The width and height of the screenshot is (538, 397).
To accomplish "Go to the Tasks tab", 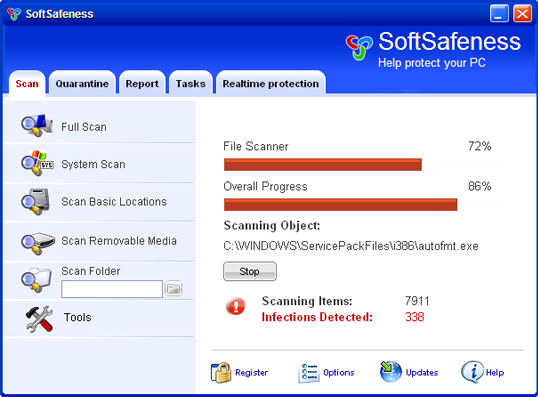I will [x=191, y=83].
